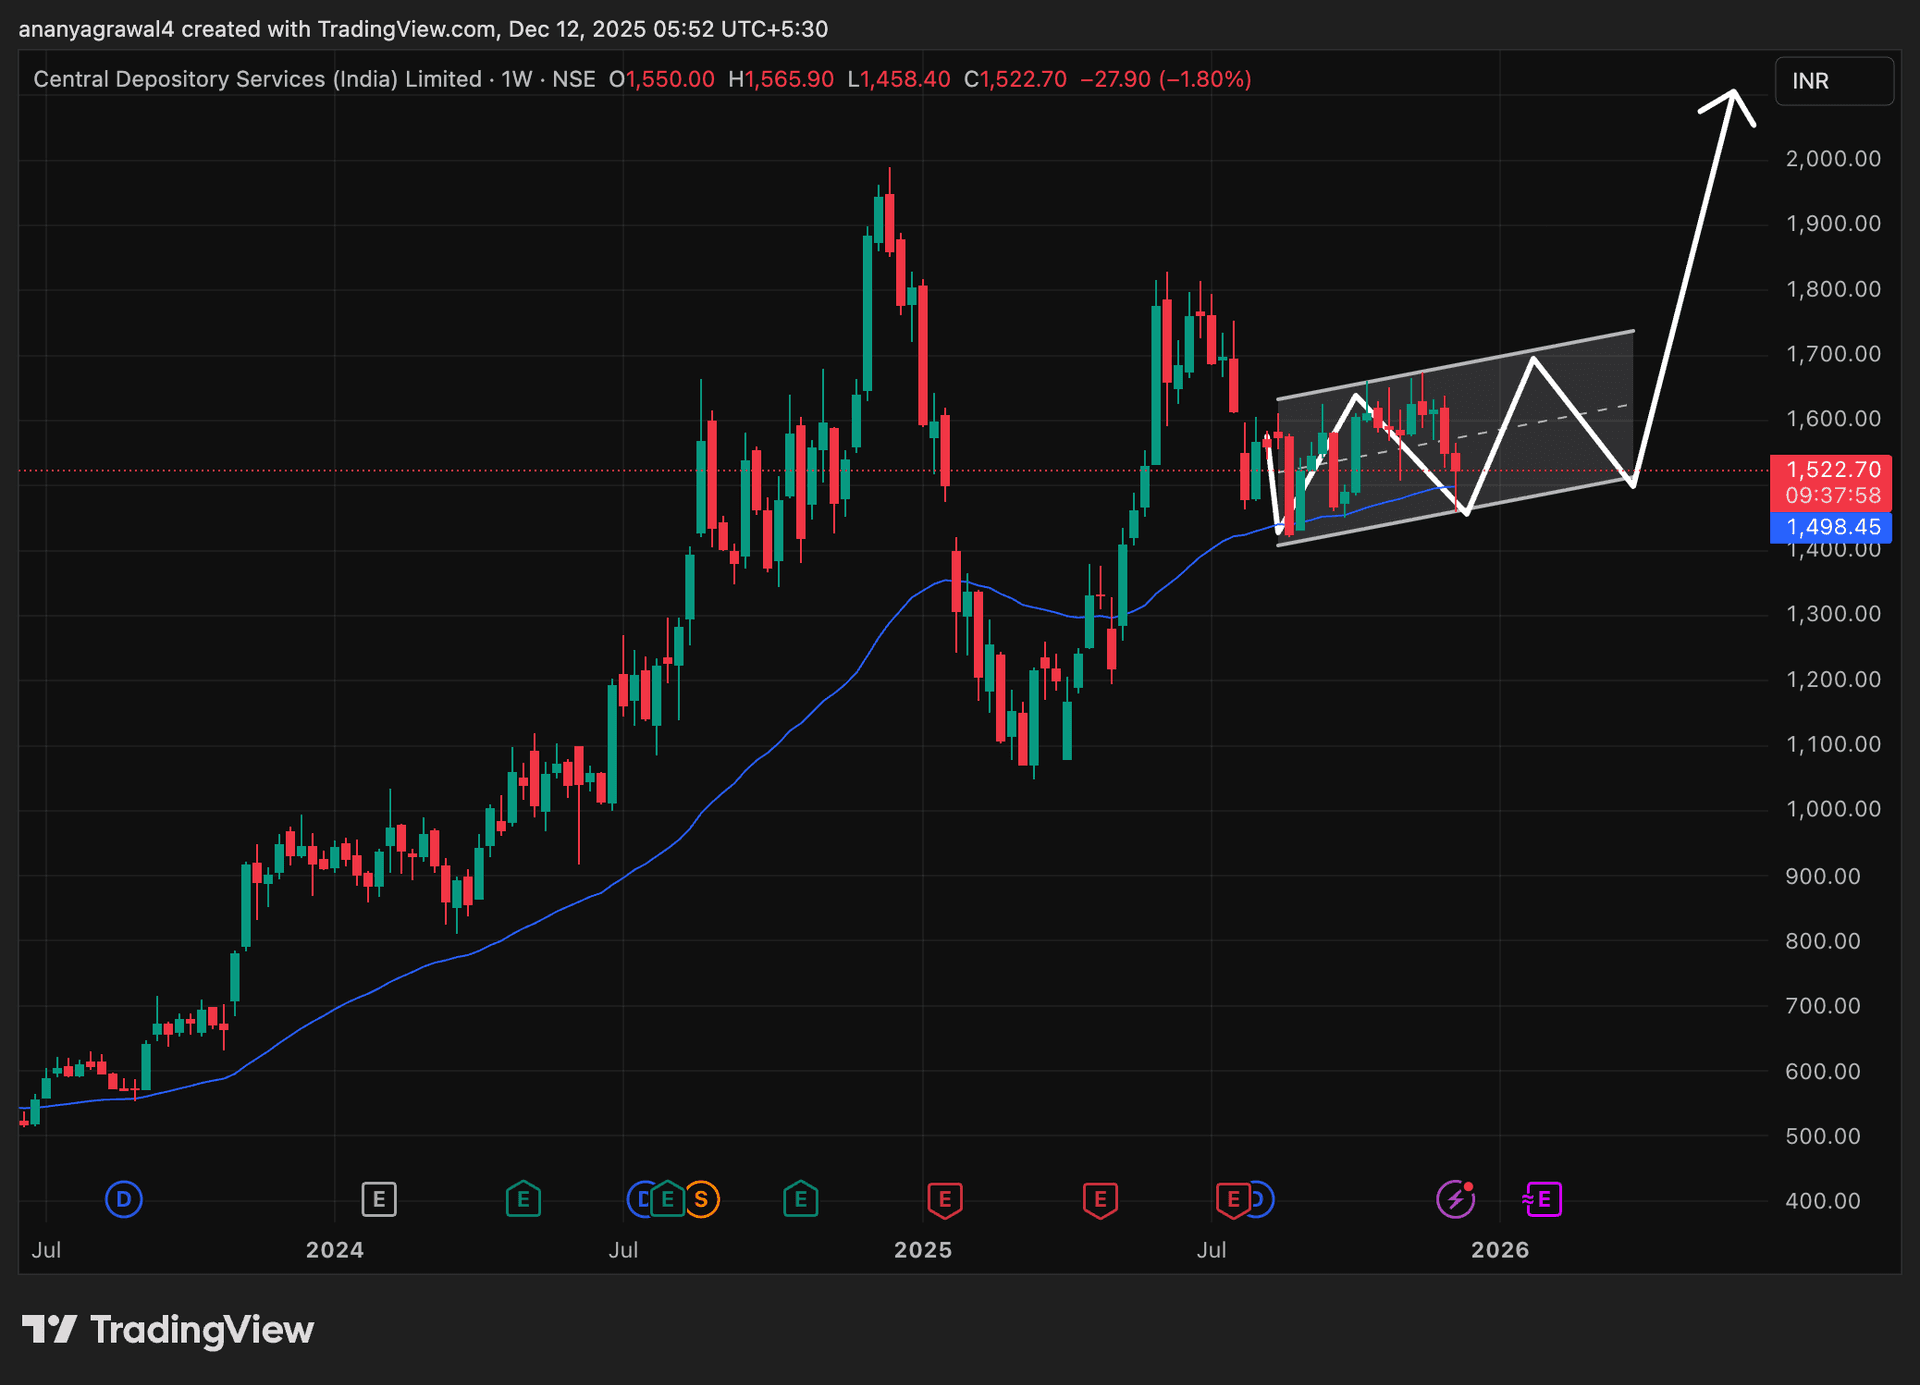
Task: Click the orange split S marker
Action: click(701, 1198)
